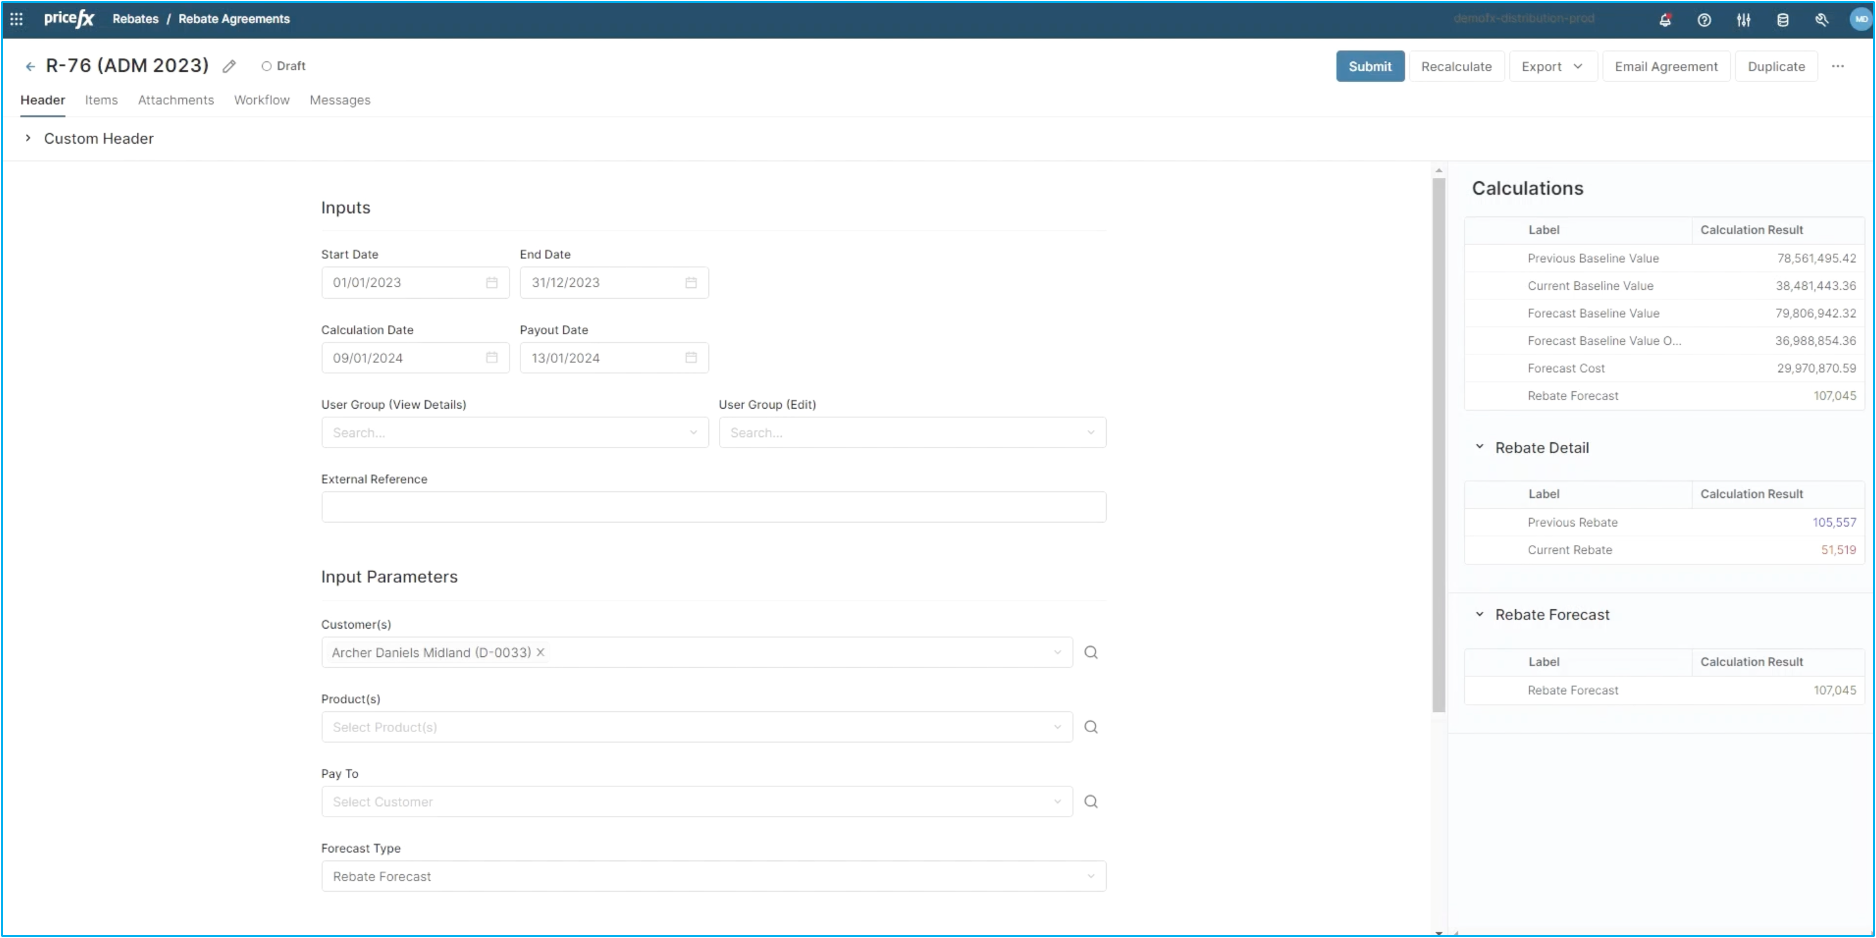Click the Submit button

pos(1369,67)
